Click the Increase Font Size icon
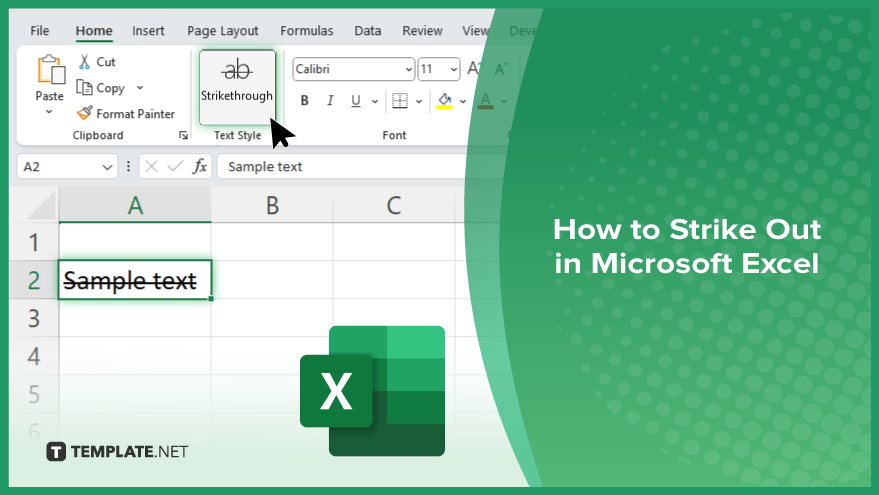The image size is (879, 495). tap(474, 69)
